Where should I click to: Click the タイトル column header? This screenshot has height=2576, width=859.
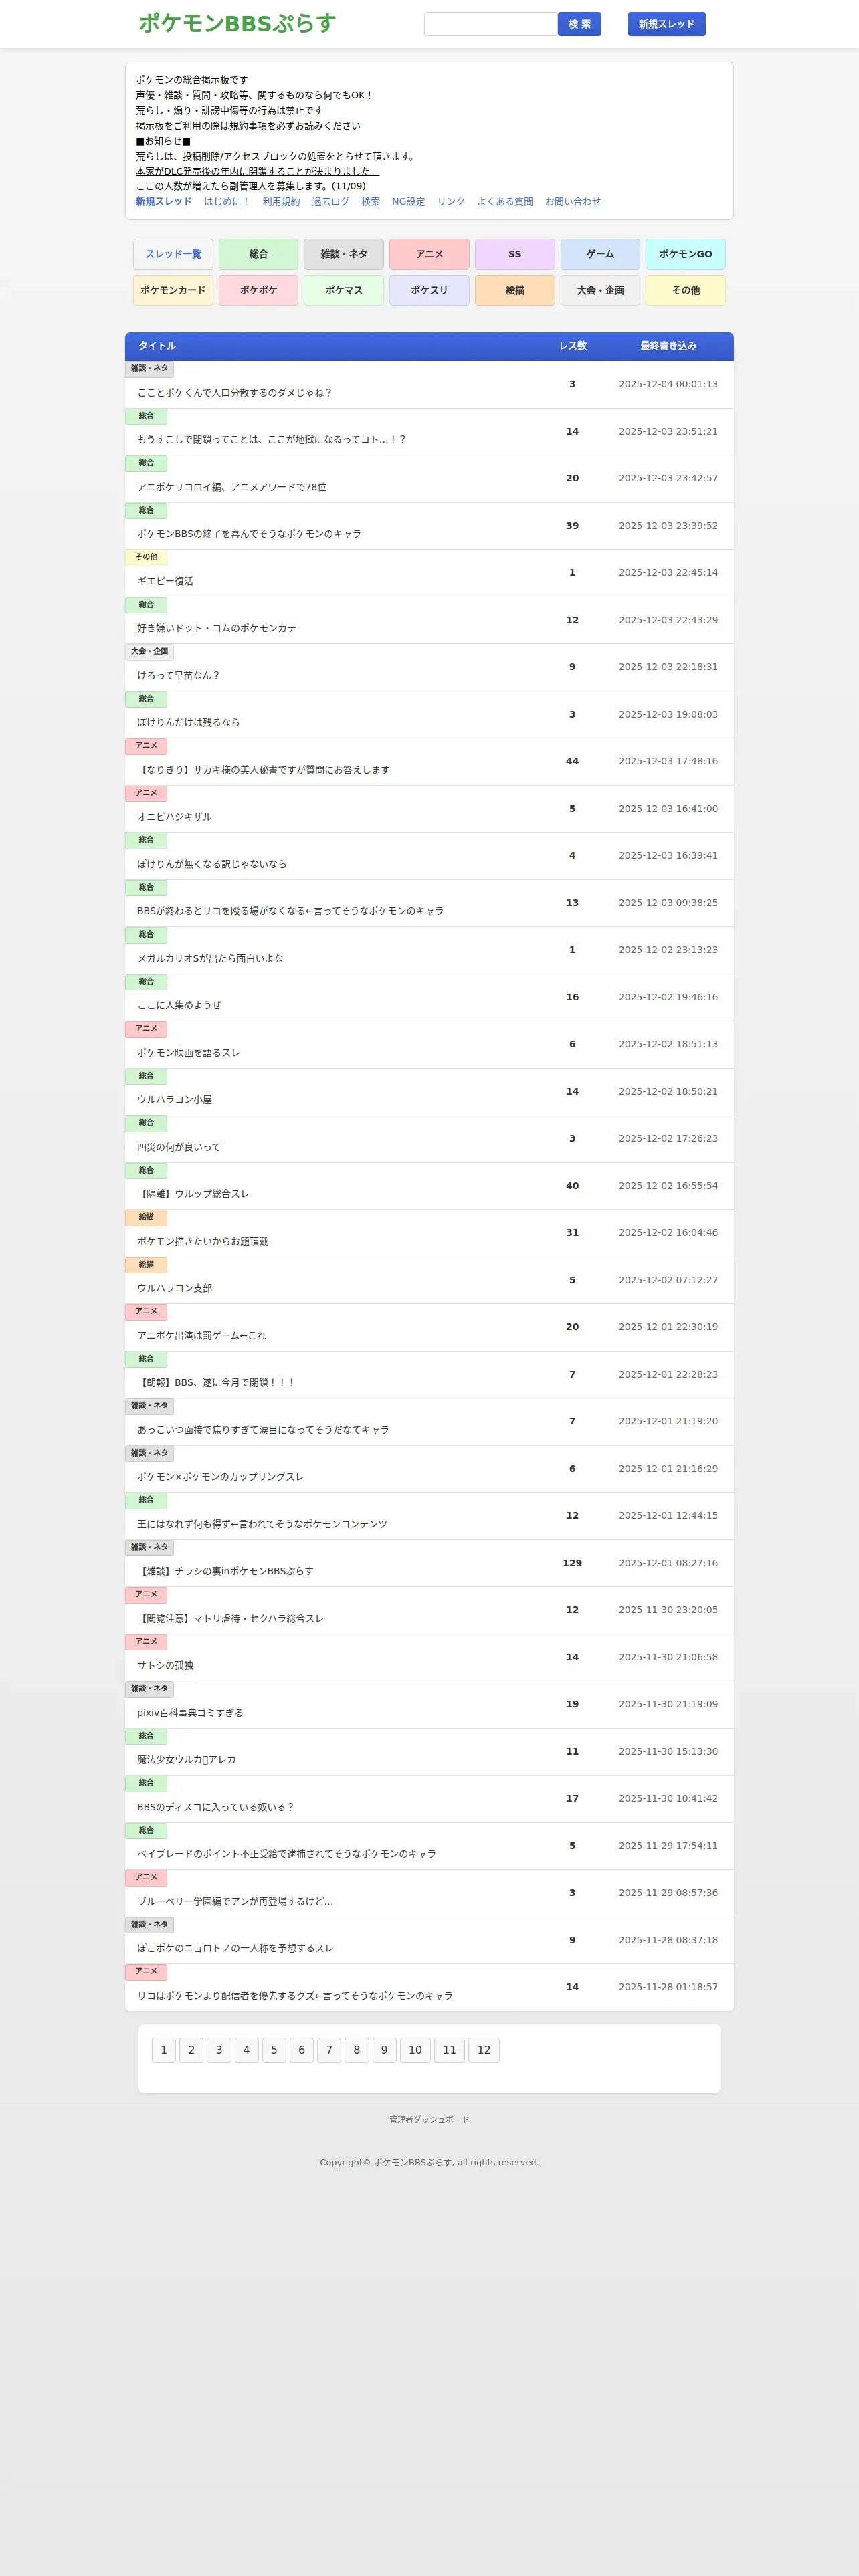157,346
